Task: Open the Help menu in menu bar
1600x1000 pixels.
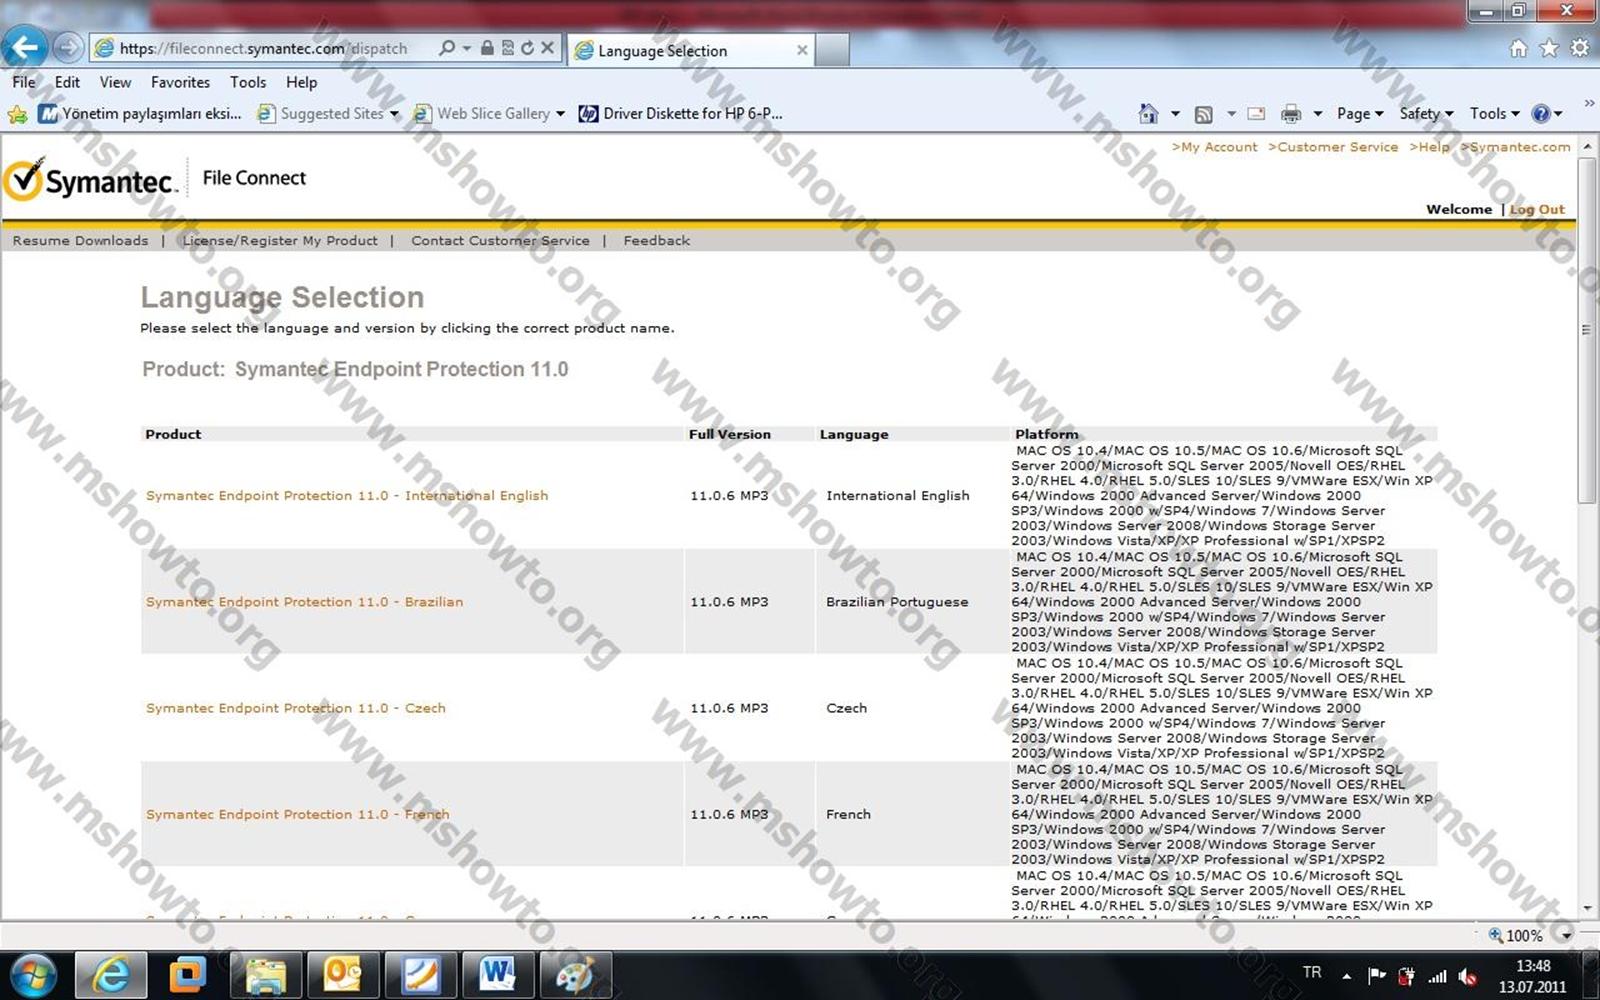Action: [301, 82]
